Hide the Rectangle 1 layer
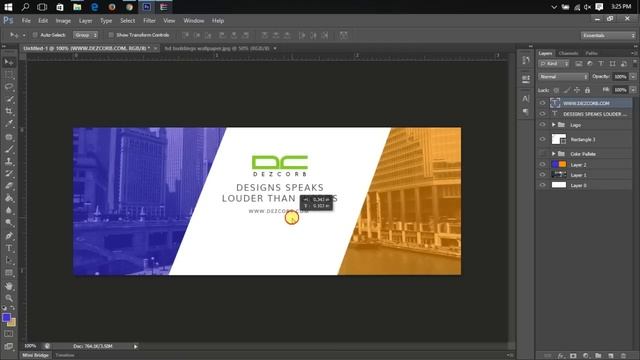 542,139
